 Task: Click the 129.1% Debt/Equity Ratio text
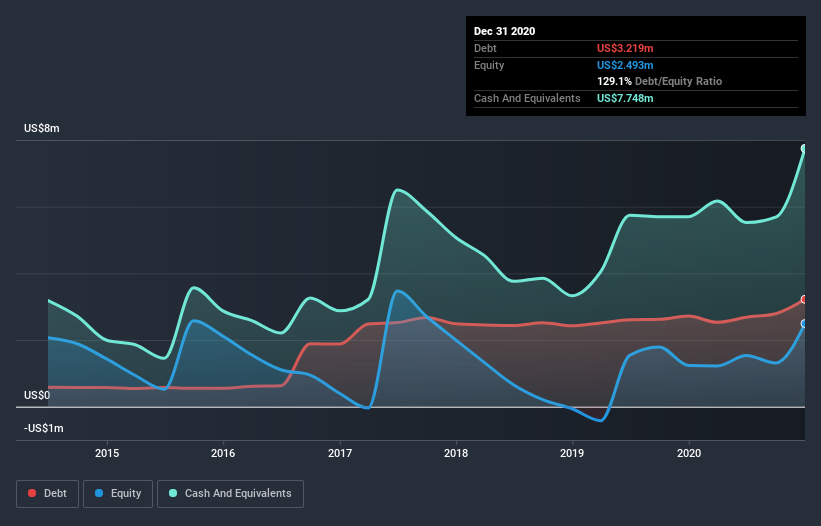(659, 82)
